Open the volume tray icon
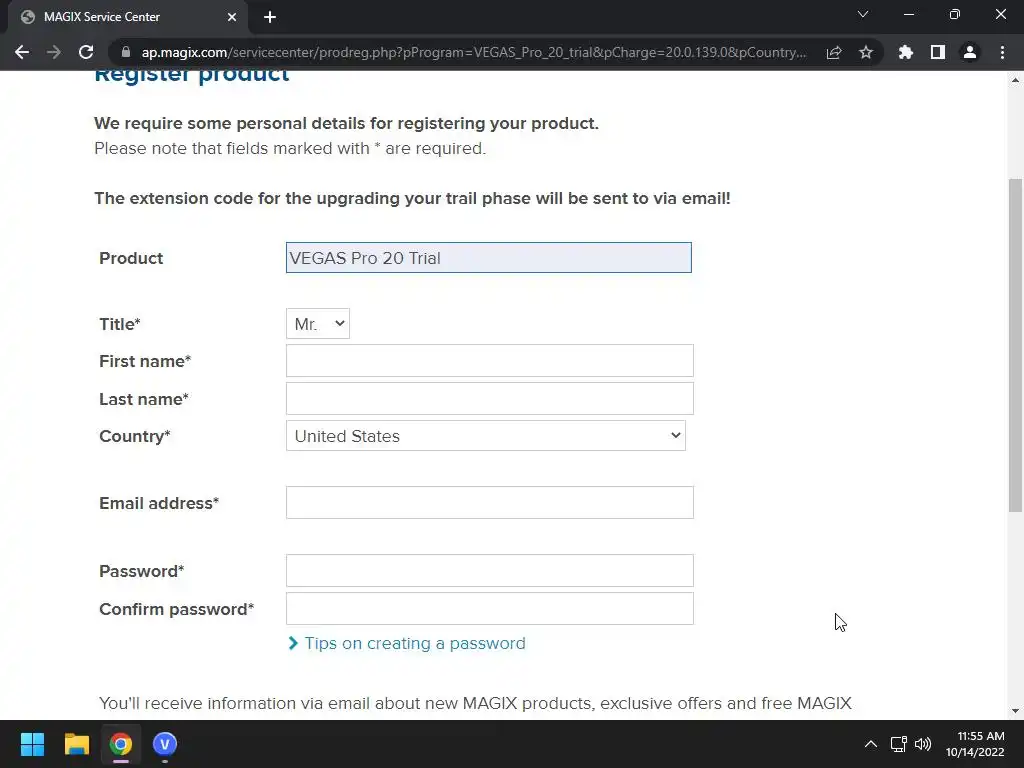1024x768 pixels. 923,744
